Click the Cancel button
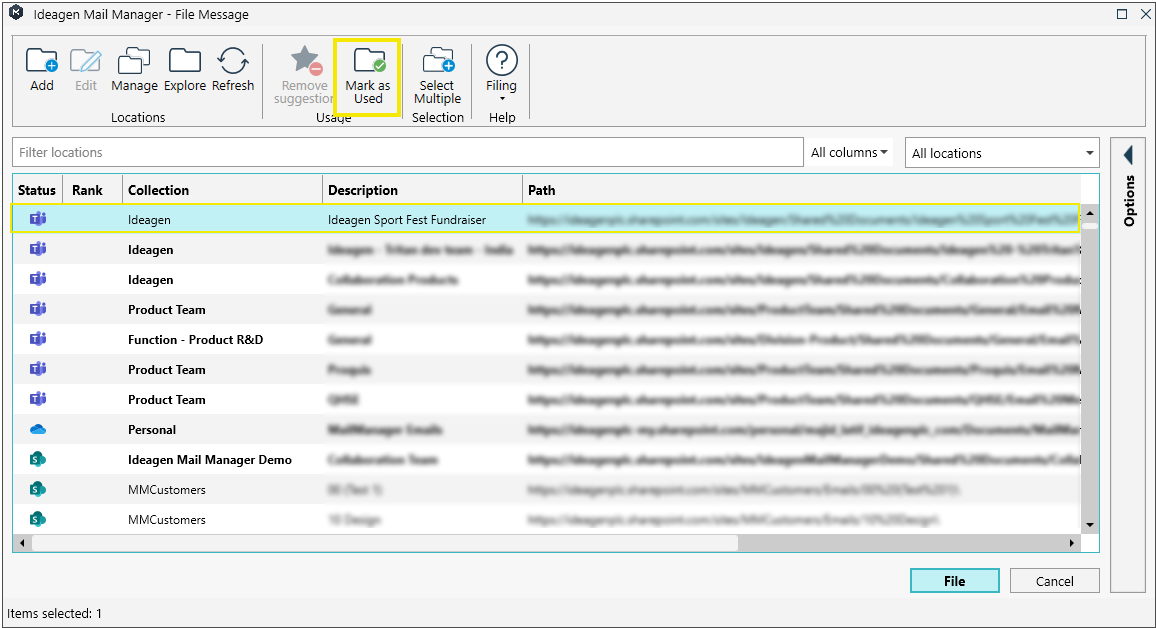 1054,581
